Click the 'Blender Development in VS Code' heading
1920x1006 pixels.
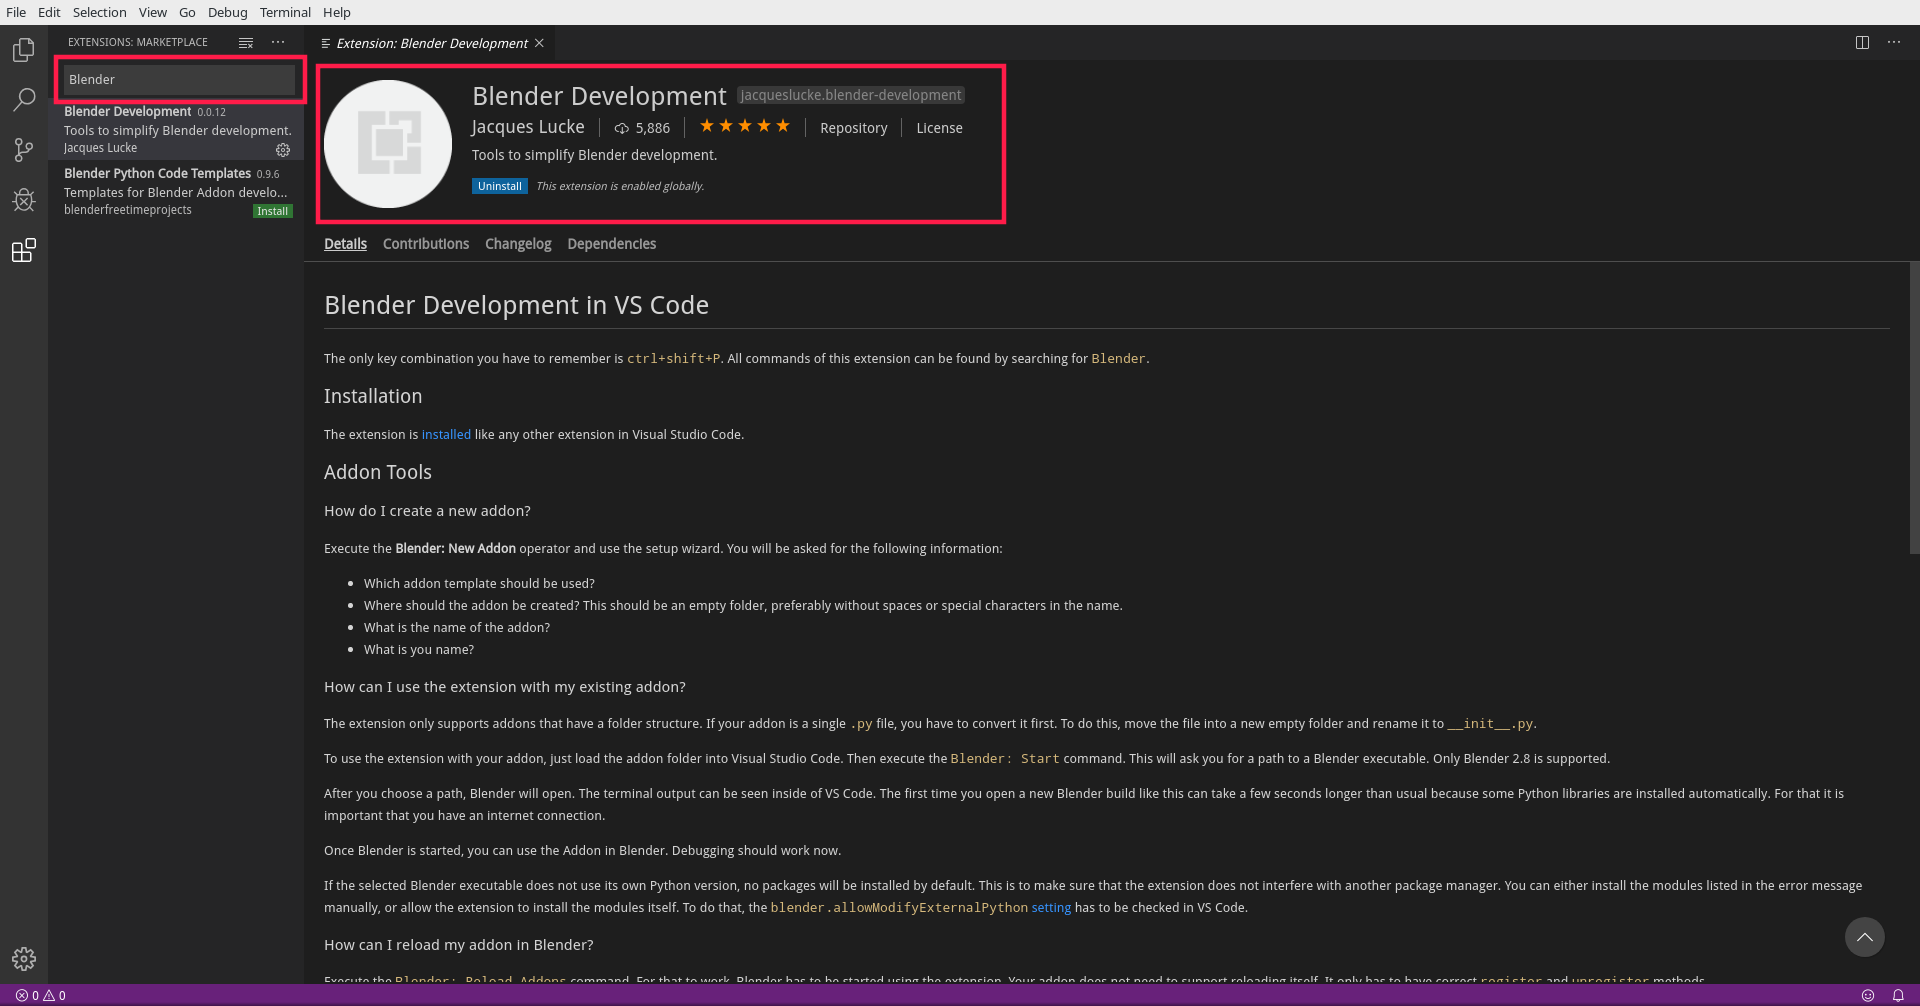pyautogui.click(x=516, y=305)
